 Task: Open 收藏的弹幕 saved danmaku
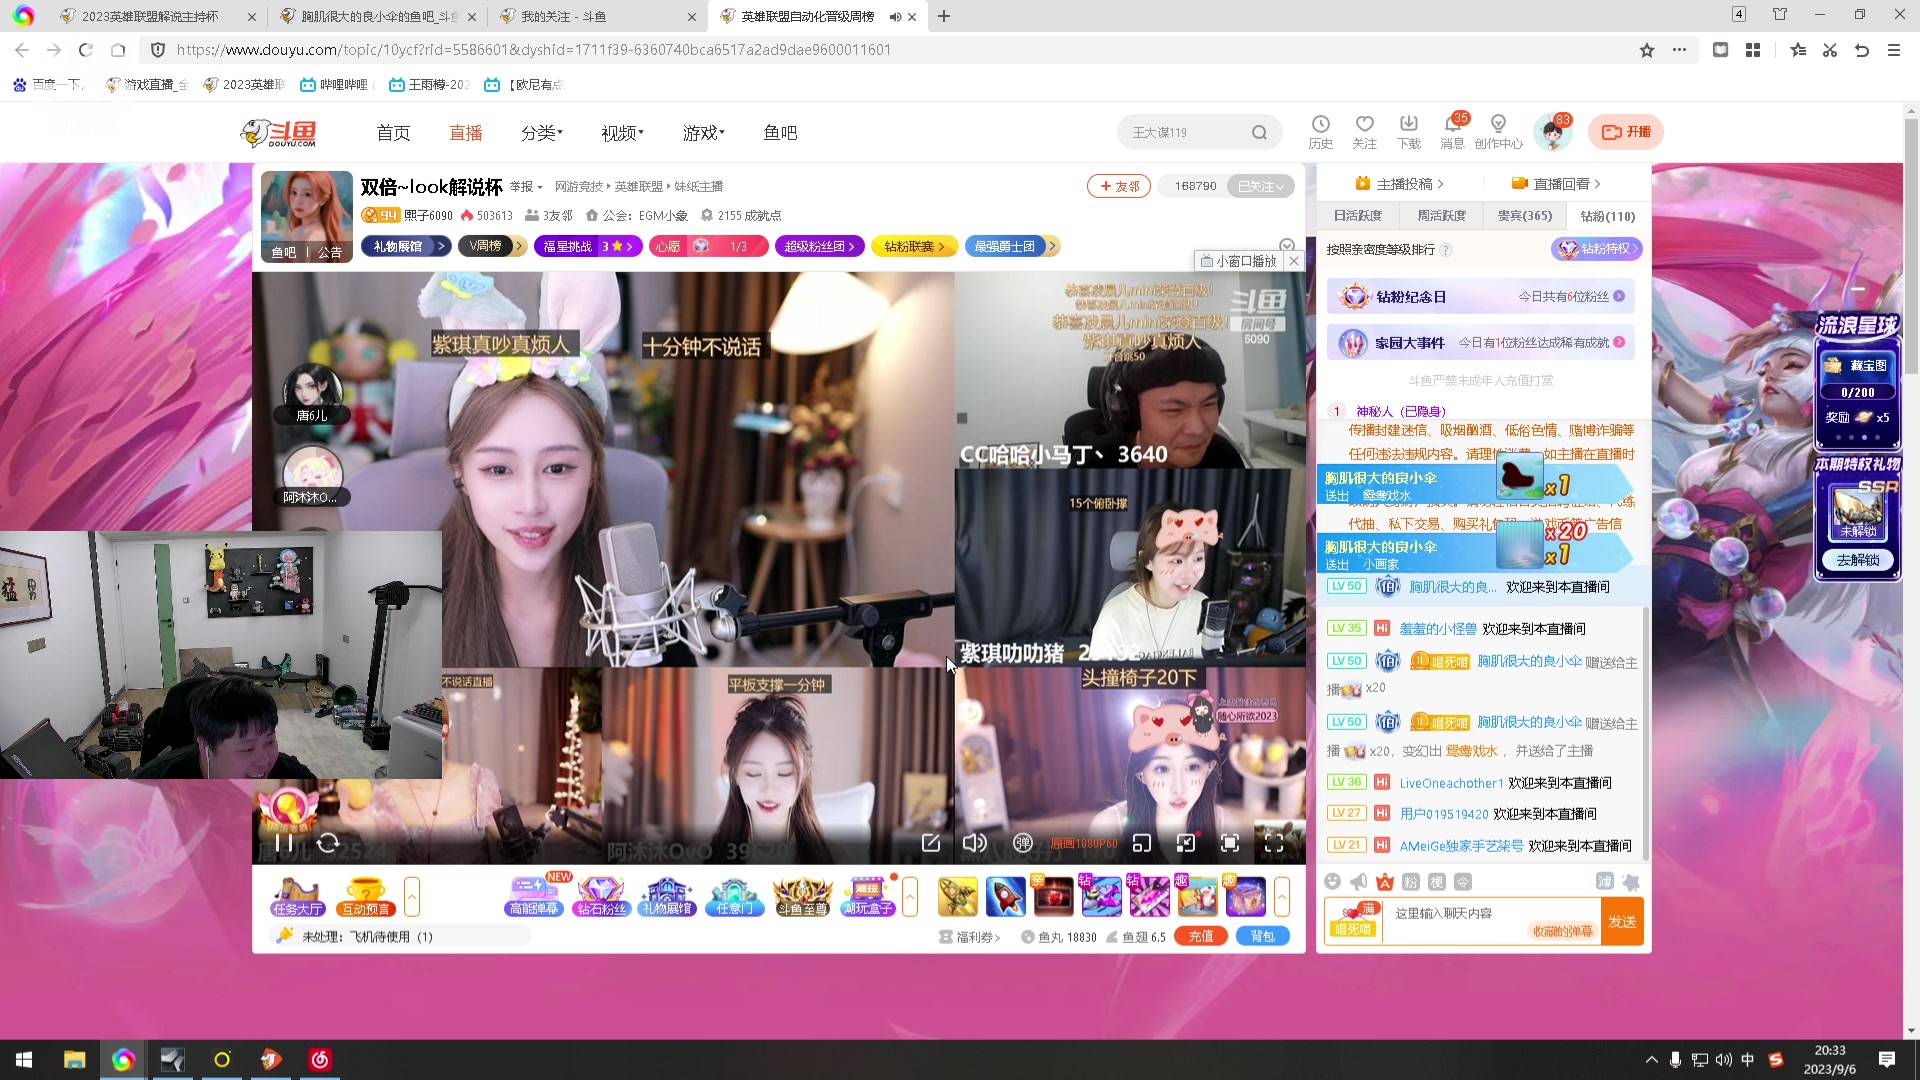click(1562, 931)
